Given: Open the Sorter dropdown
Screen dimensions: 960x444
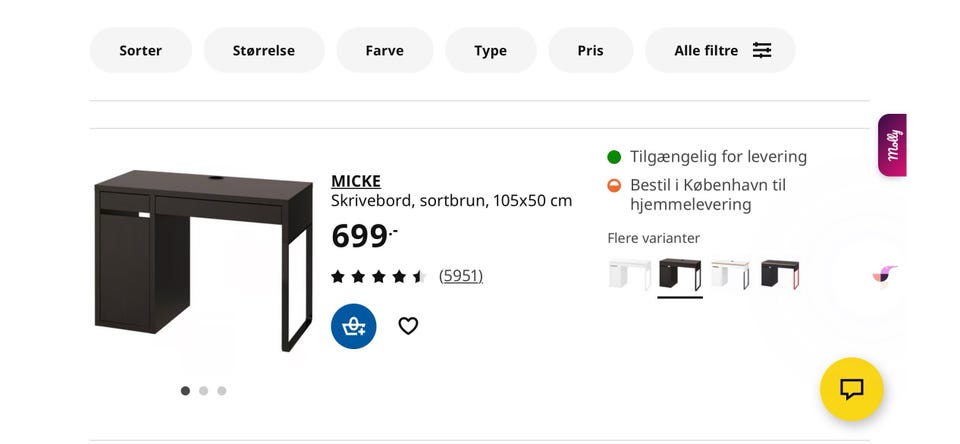Looking at the screenshot, I should 140,50.
